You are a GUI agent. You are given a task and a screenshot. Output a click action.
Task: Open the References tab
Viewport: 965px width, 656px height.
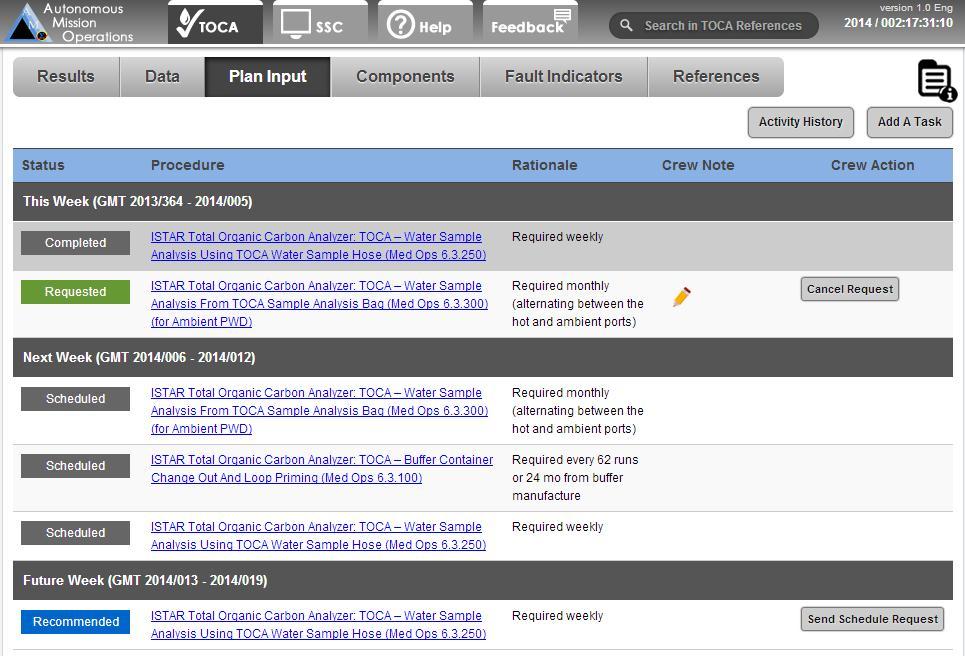click(x=716, y=76)
